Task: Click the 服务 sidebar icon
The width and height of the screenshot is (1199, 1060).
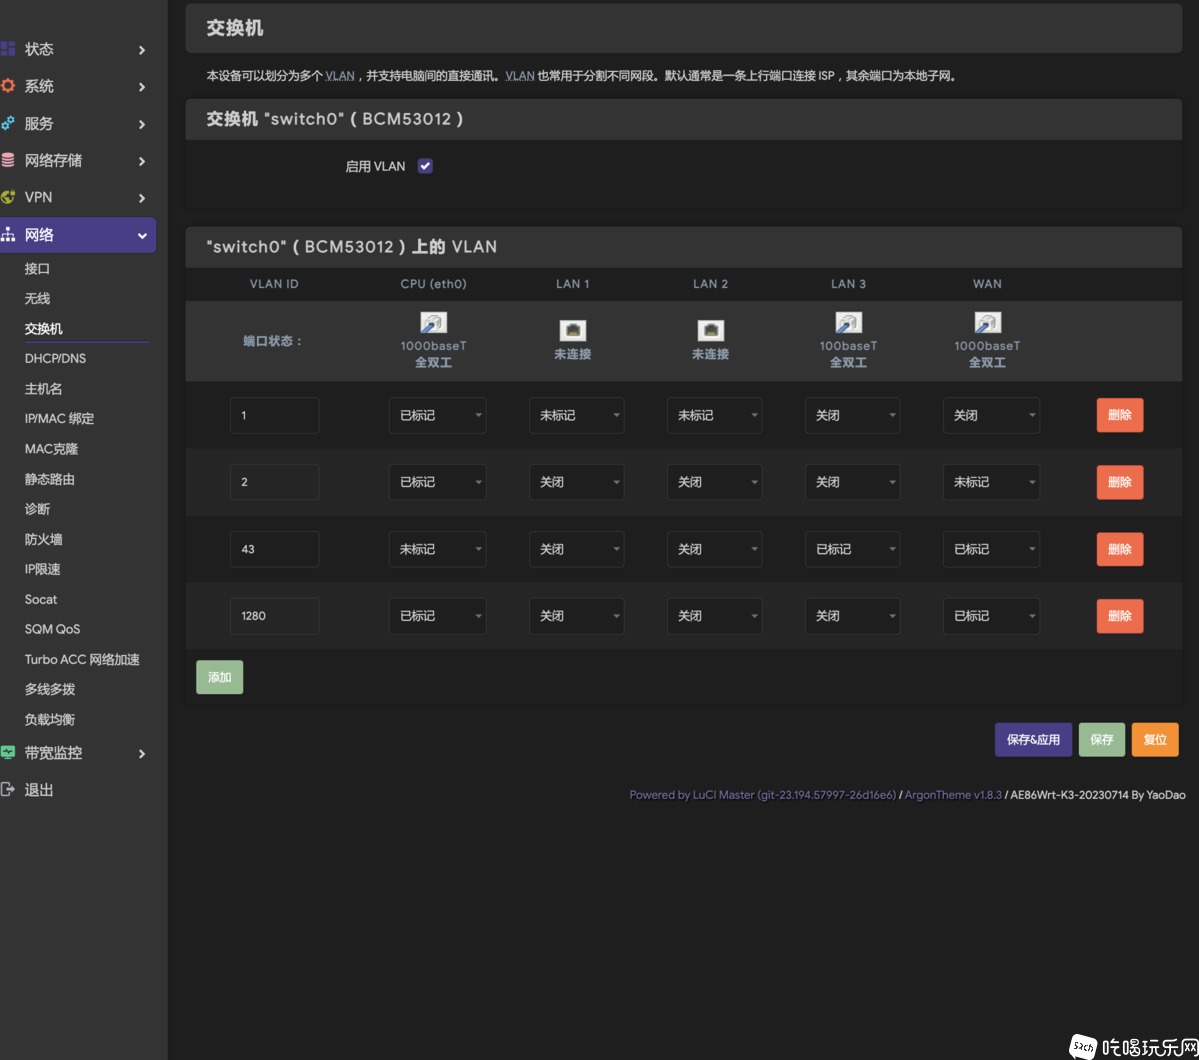Action: [8, 123]
